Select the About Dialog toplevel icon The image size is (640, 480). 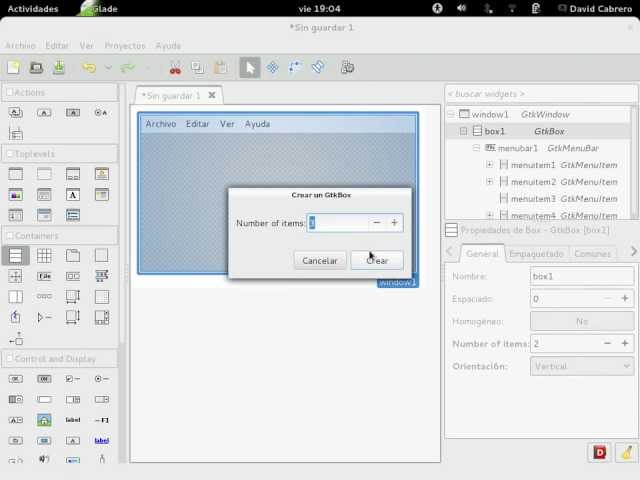102,174
